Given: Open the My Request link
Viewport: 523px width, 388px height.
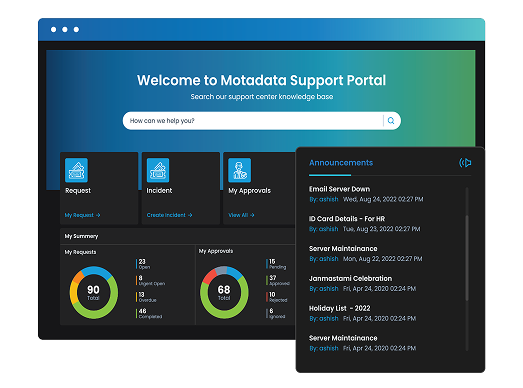Looking at the screenshot, I should pyautogui.click(x=82, y=215).
